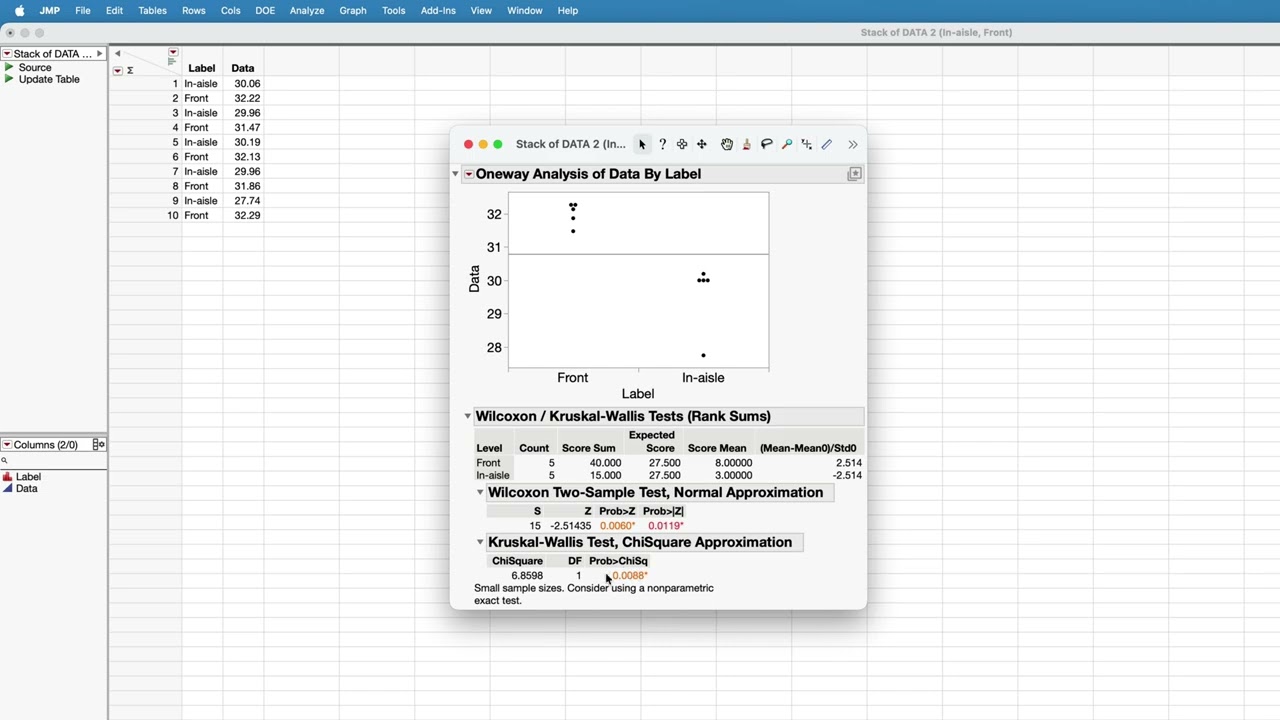Open the Tables menu
This screenshot has height=720, width=1280.
(152, 10)
